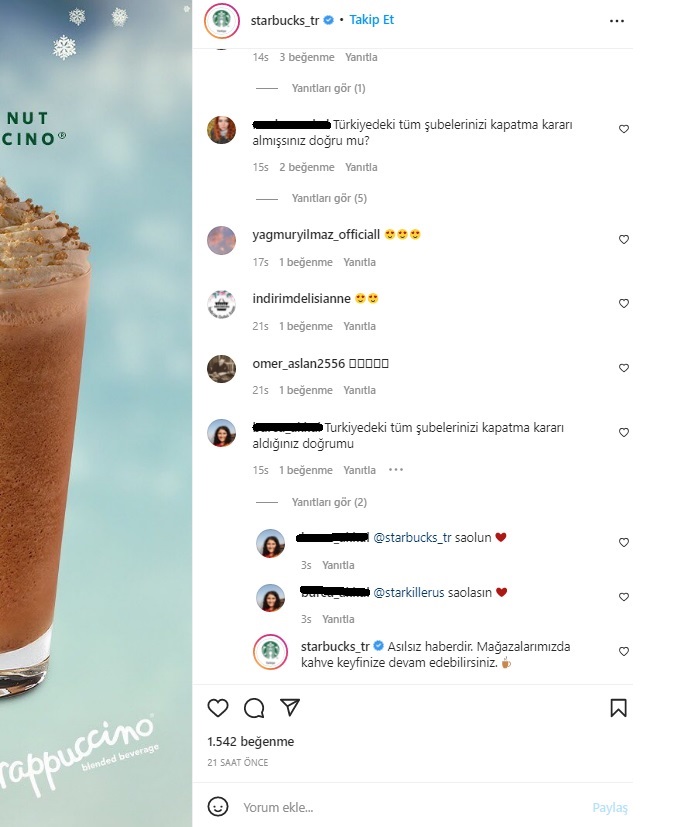Focus the Yorum ekle comment field
The image size is (700, 827).
(x=411, y=807)
